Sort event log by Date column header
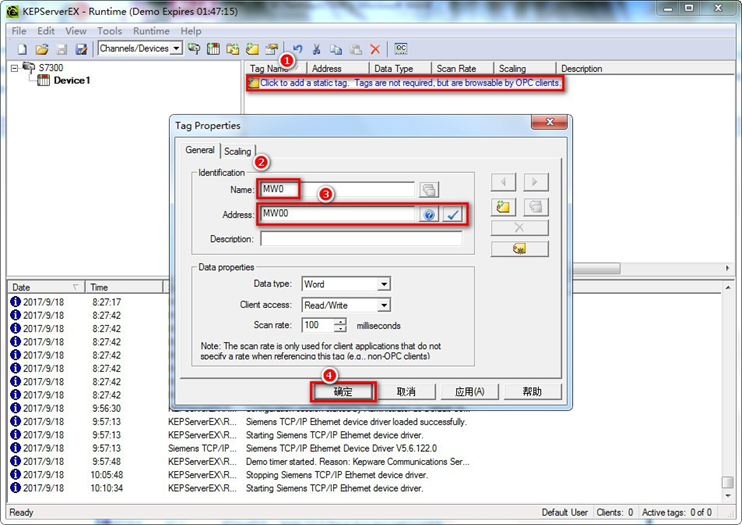The width and height of the screenshot is (742, 525). pyautogui.click(x=46, y=287)
